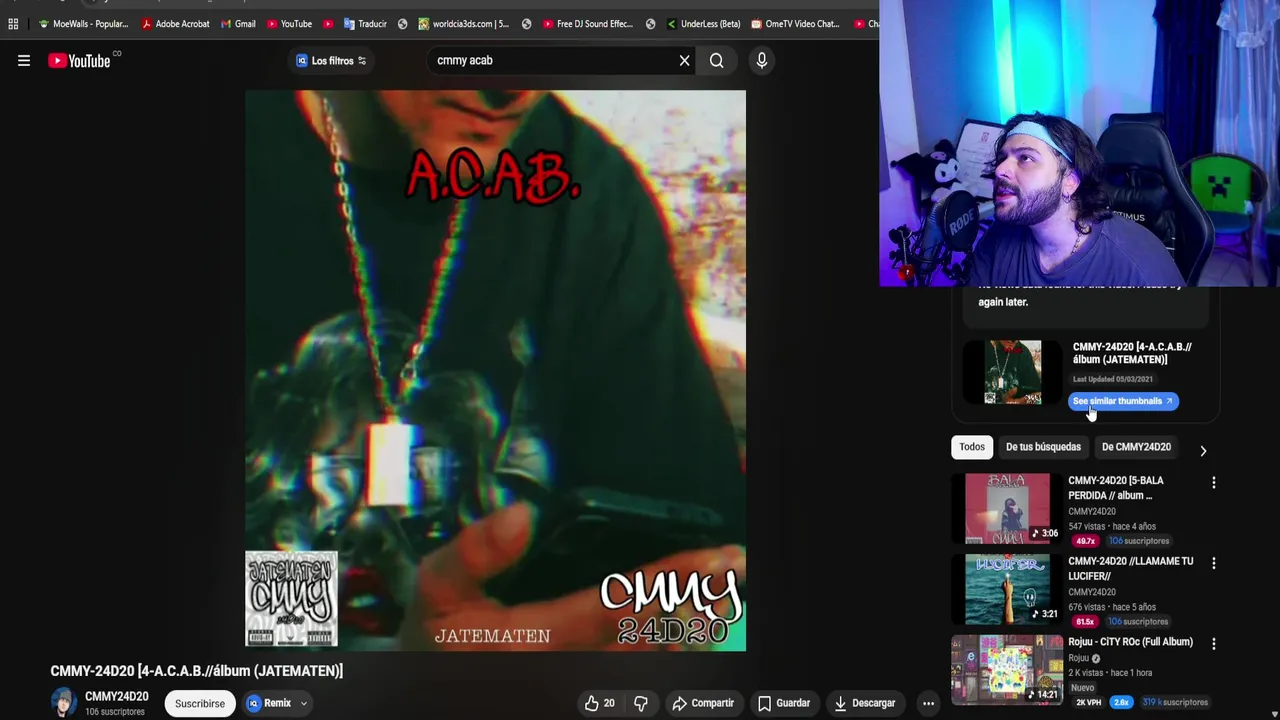Dislike the video with thumbs down
Image resolution: width=1280 pixels, height=720 pixels.
tap(641, 703)
